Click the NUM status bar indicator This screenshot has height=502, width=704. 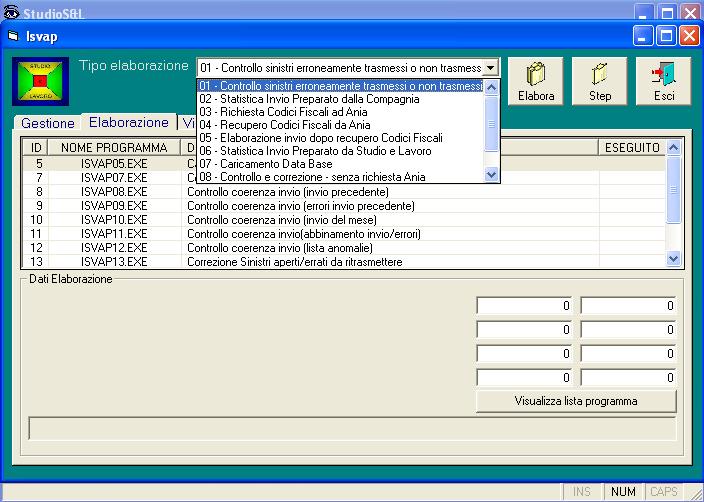click(623, 492)
